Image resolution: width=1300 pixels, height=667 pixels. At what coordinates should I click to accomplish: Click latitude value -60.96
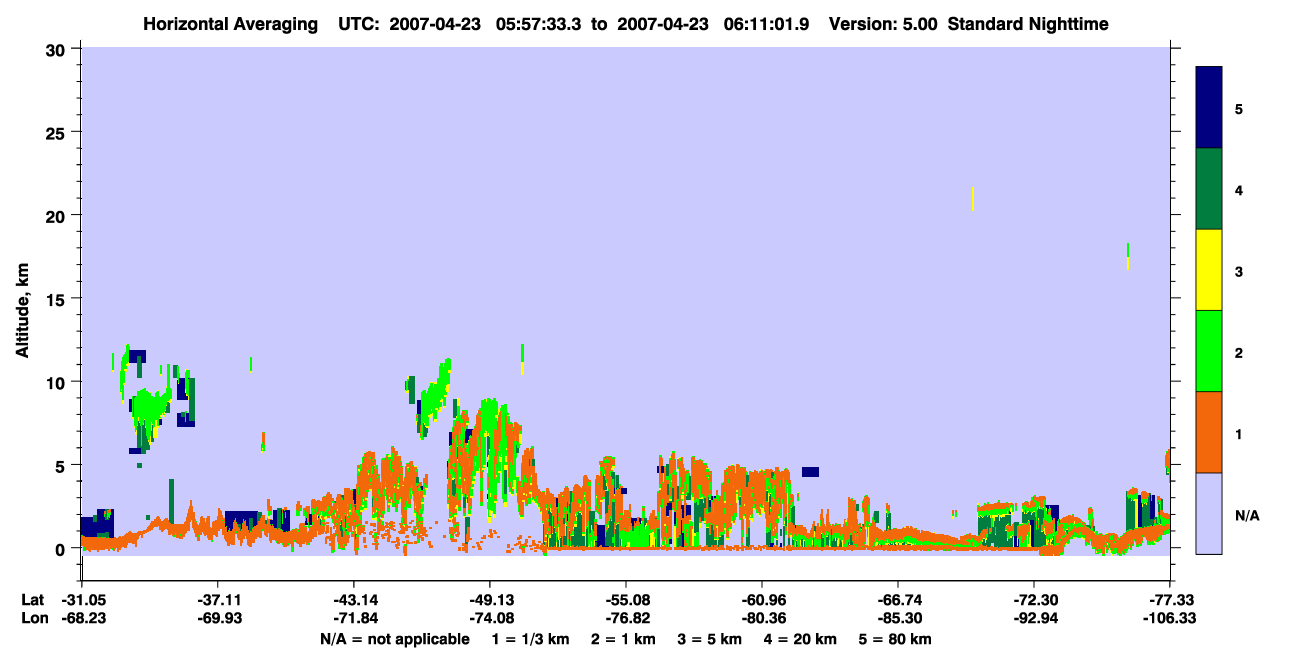pos(761,600)
